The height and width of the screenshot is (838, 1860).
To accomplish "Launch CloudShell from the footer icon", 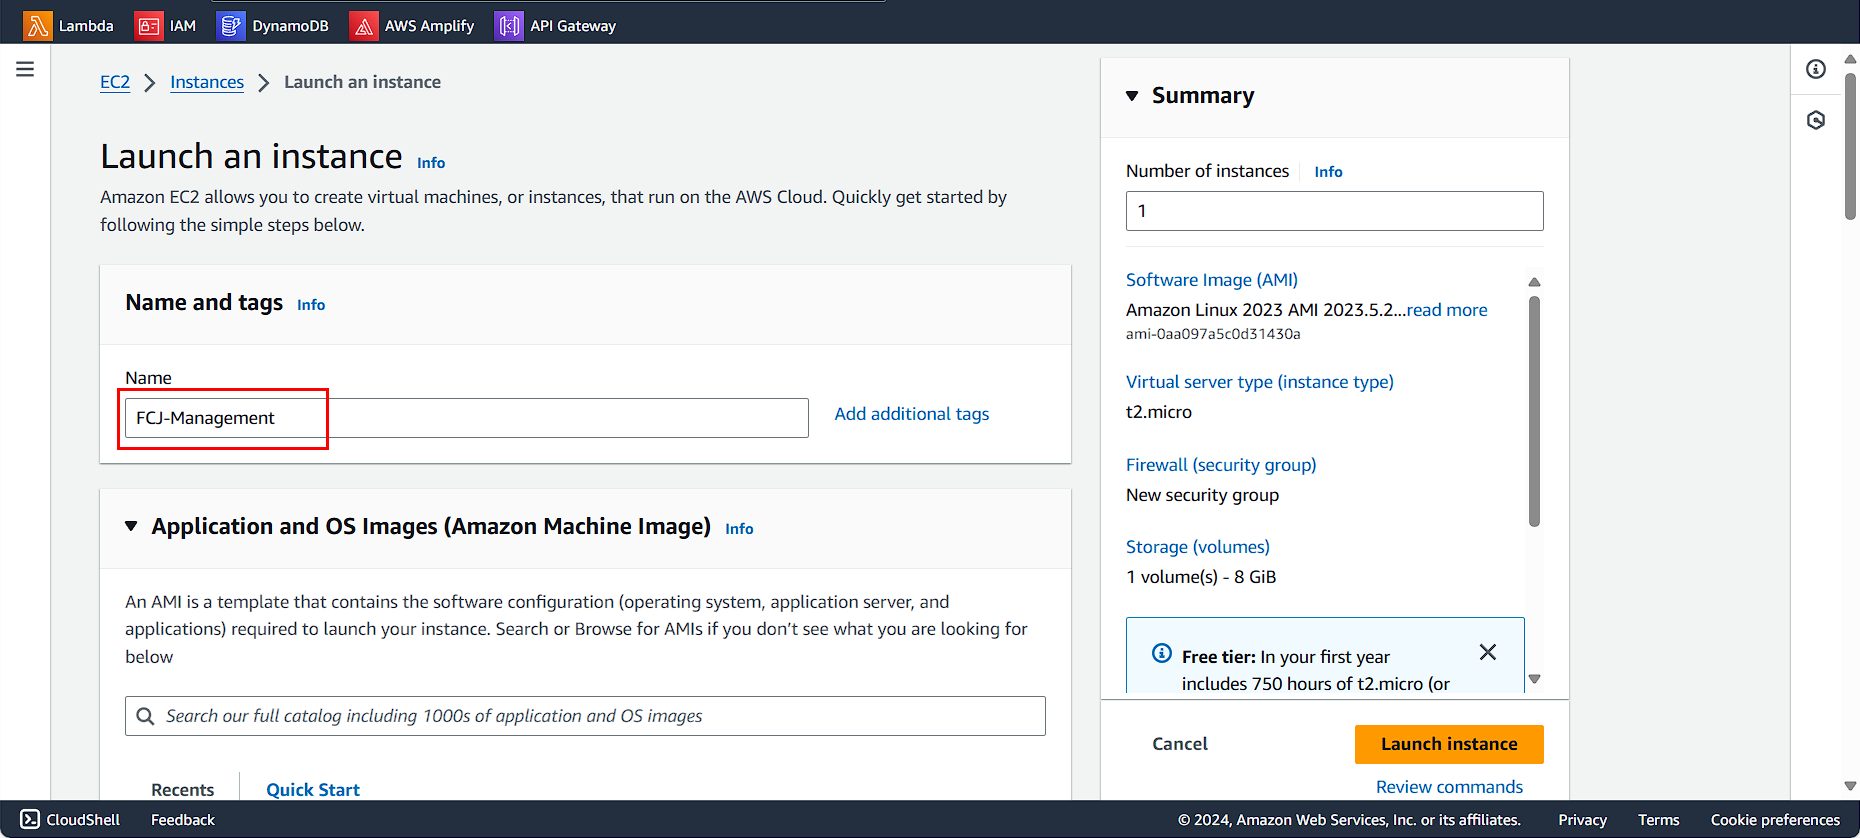I will (30, 819).
